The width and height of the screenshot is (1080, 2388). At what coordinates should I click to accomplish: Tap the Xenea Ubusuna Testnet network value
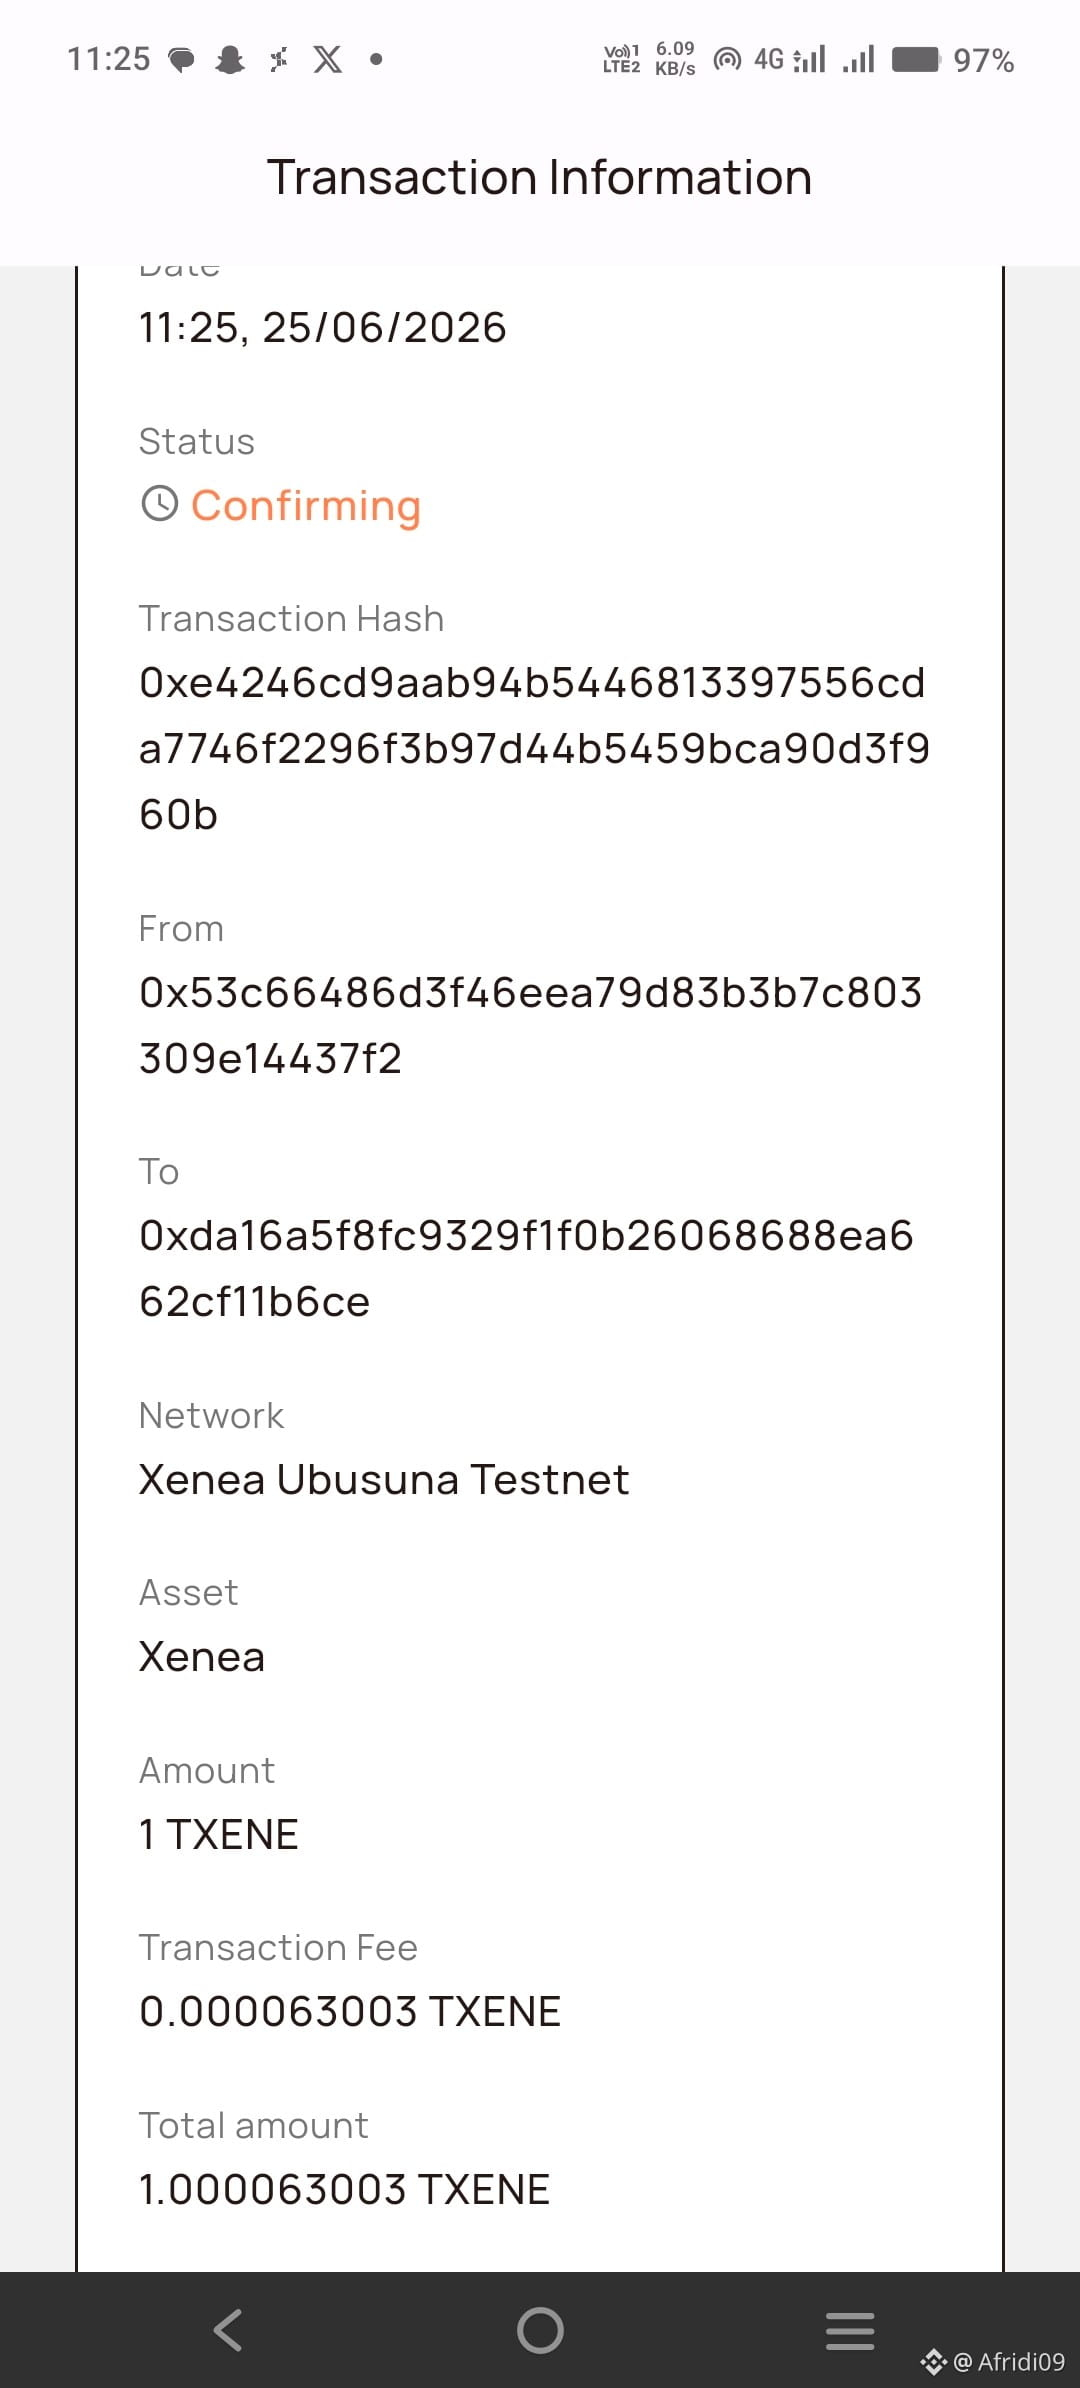pos(384,1479)
